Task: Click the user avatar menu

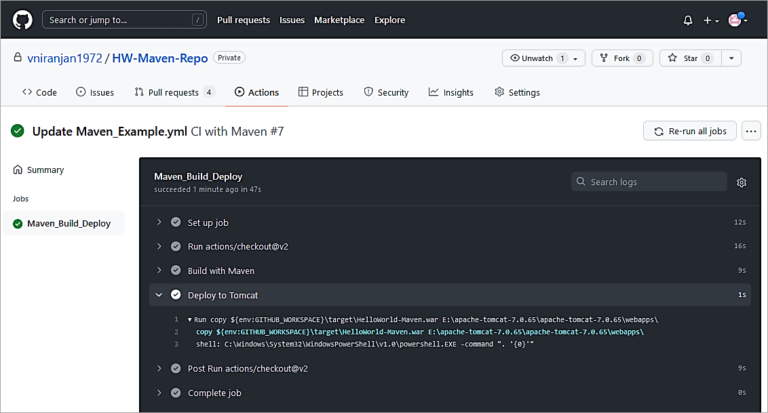Action: point(737,20)
